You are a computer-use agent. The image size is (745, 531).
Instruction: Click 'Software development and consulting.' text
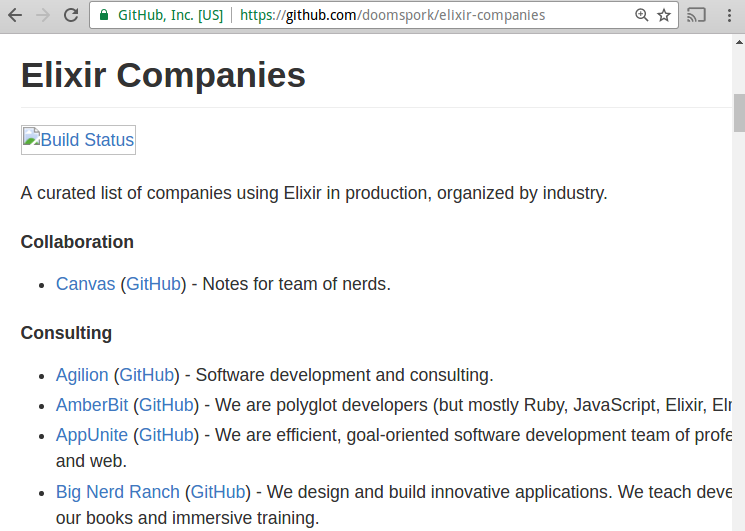click(344, 375)
